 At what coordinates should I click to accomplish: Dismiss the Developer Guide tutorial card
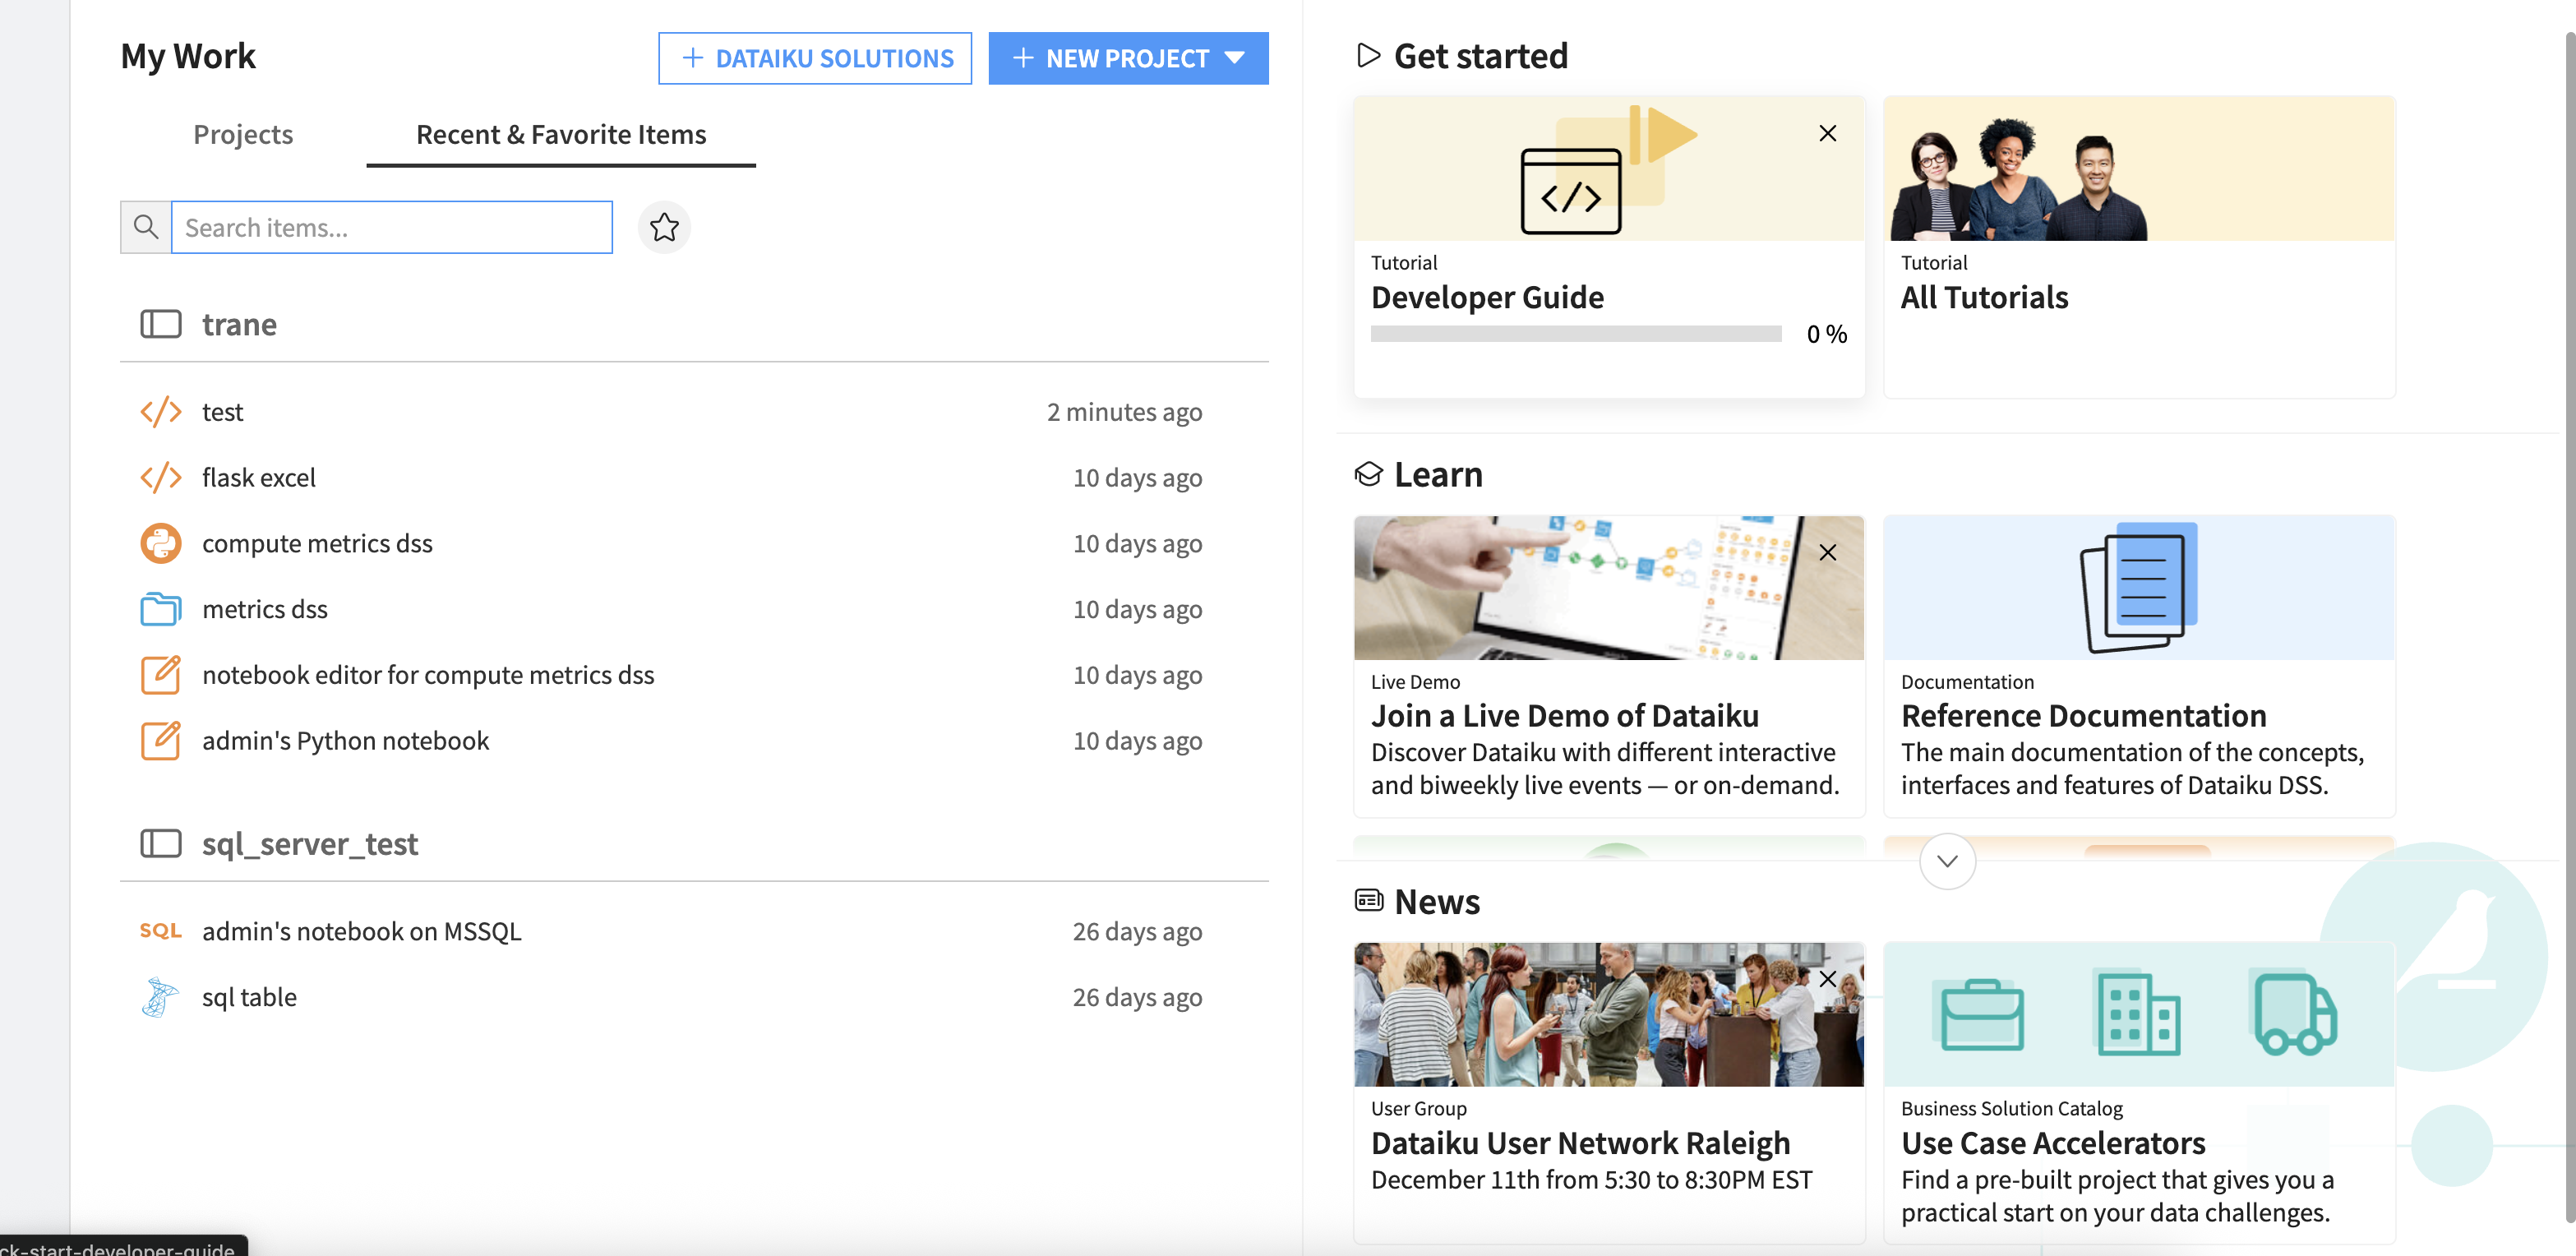click(1827, 133)
